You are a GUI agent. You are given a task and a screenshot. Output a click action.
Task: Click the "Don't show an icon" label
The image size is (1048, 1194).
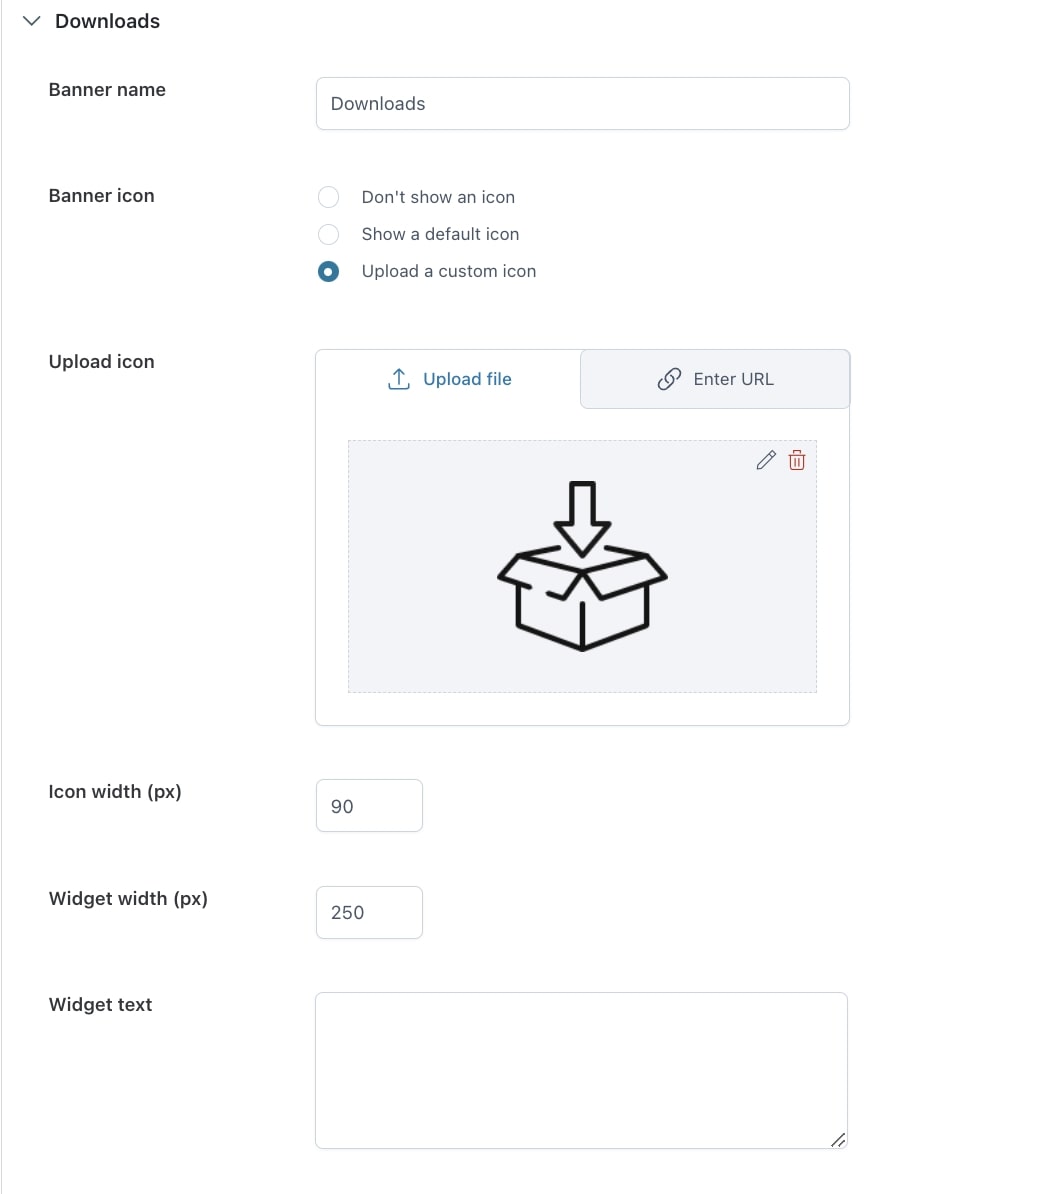pos(438,197)
